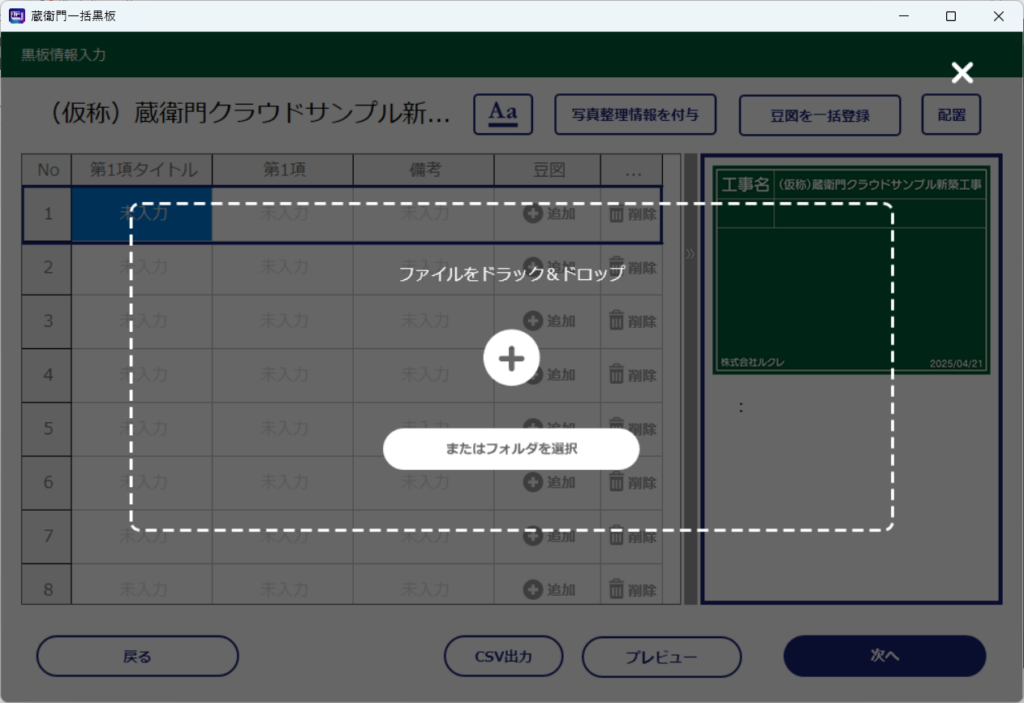Click the 追加 plus icon in row 1
This screenshot has height=703, width=1024.
(x=533, y=214)
